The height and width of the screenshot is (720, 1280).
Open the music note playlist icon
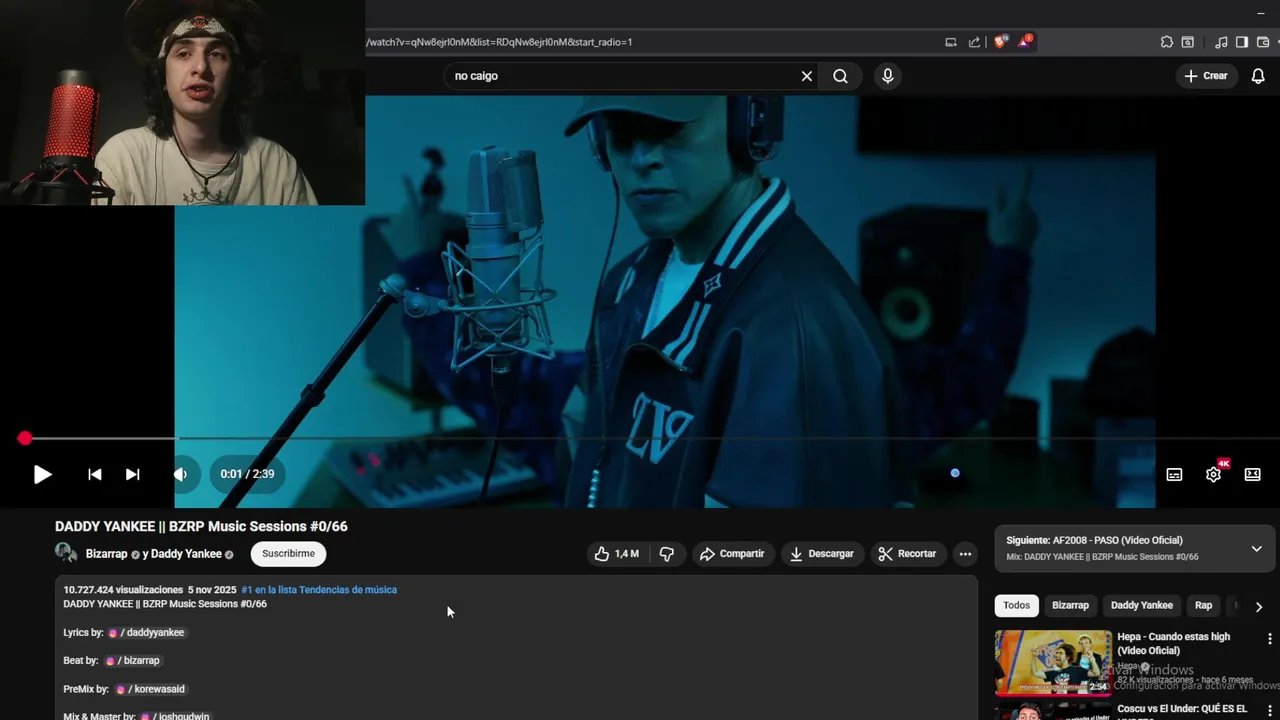pyautogui.click(x=1221, y=42)
